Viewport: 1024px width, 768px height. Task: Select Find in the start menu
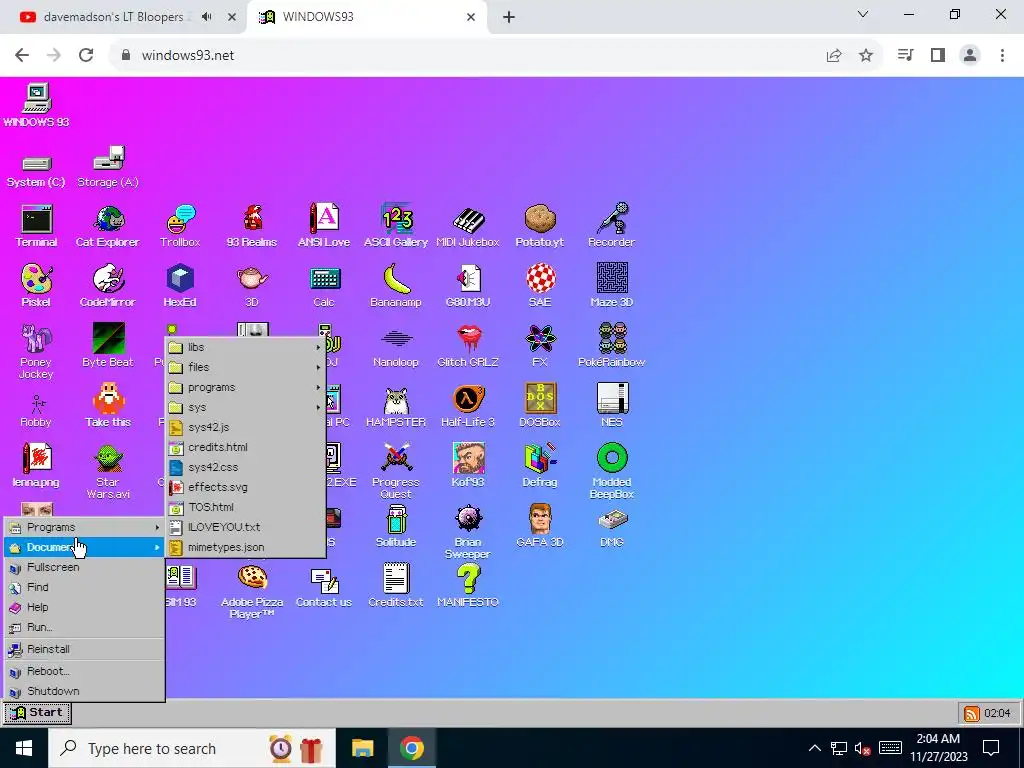pyautogui.click(x=84, y=587)
